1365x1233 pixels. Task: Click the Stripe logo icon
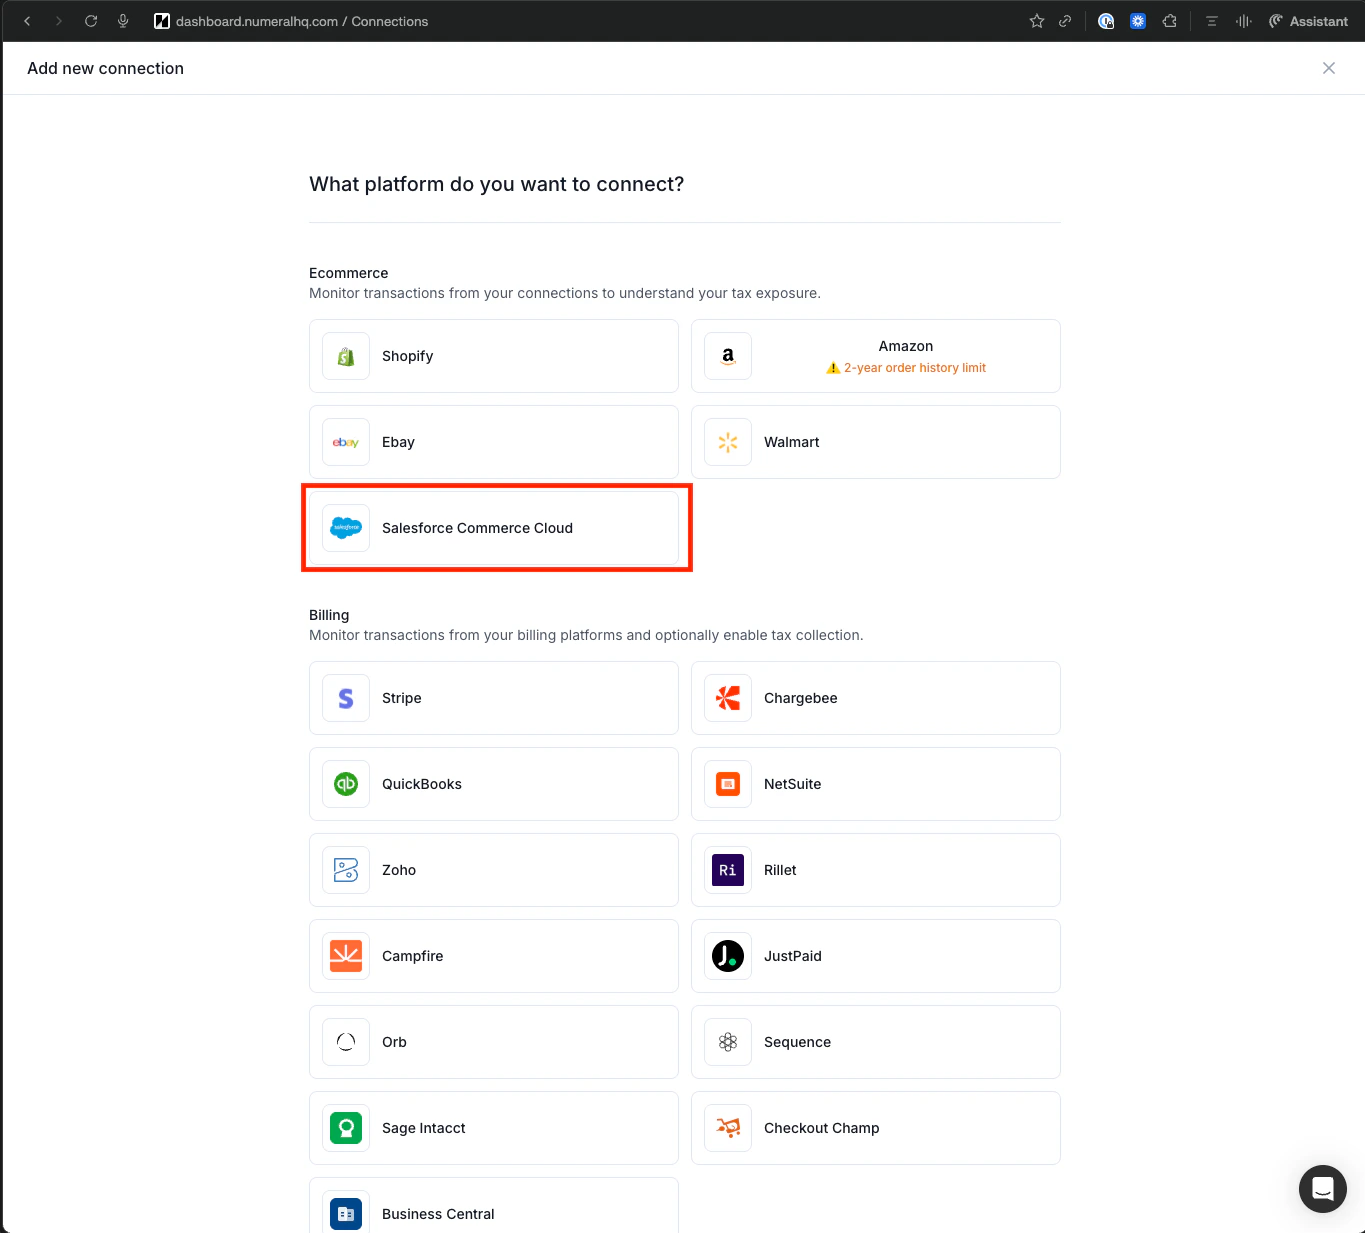(346, 698)
